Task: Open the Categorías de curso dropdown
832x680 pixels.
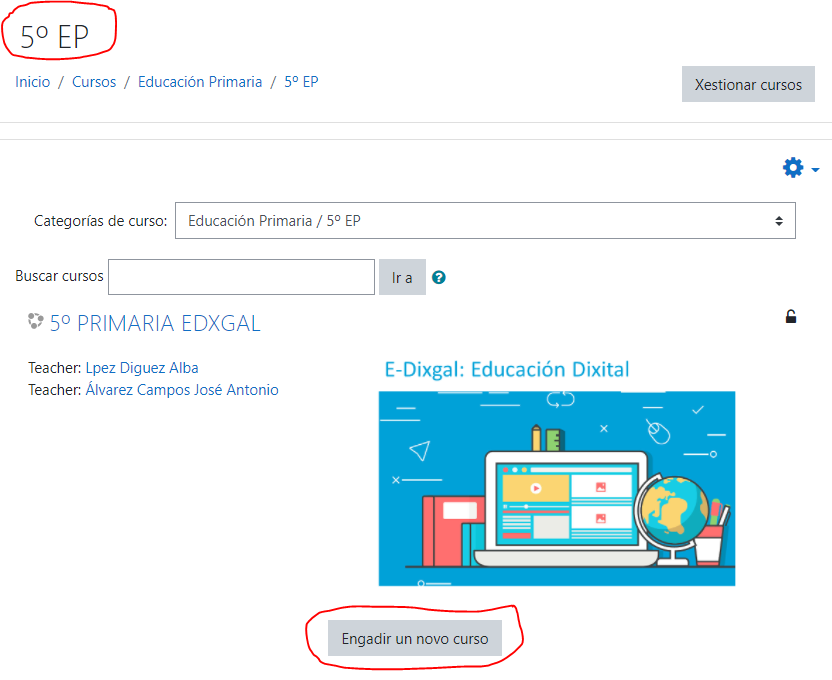Action: pyautogui.click(x=485, y=221)
